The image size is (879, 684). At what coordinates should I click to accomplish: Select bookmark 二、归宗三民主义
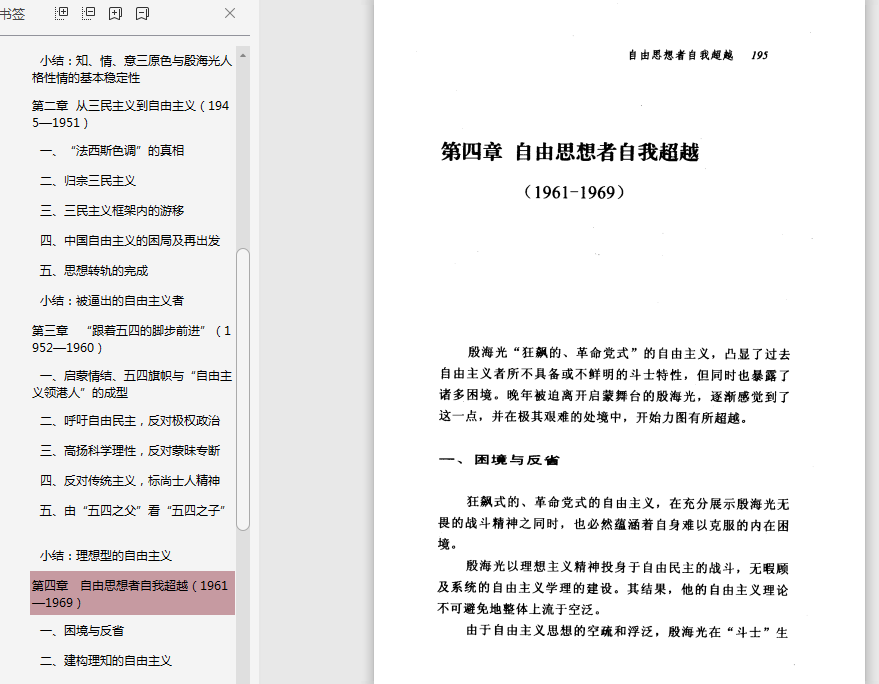(x=87, y=181)
